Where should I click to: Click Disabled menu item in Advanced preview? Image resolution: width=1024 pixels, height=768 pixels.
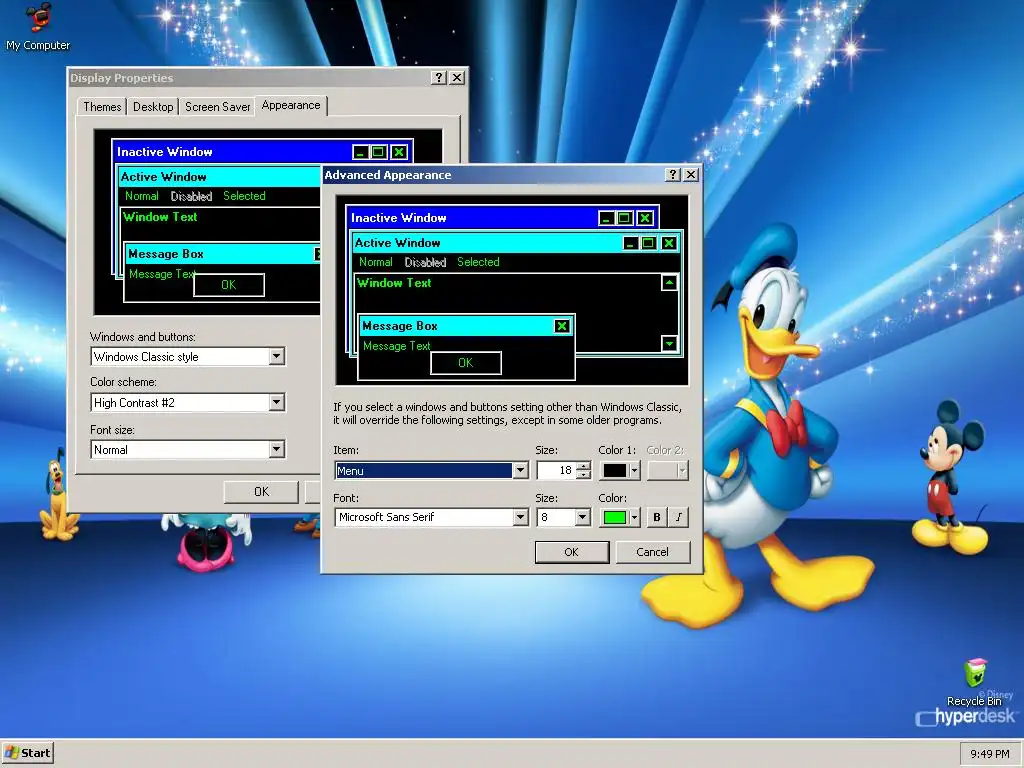[425, 262]
